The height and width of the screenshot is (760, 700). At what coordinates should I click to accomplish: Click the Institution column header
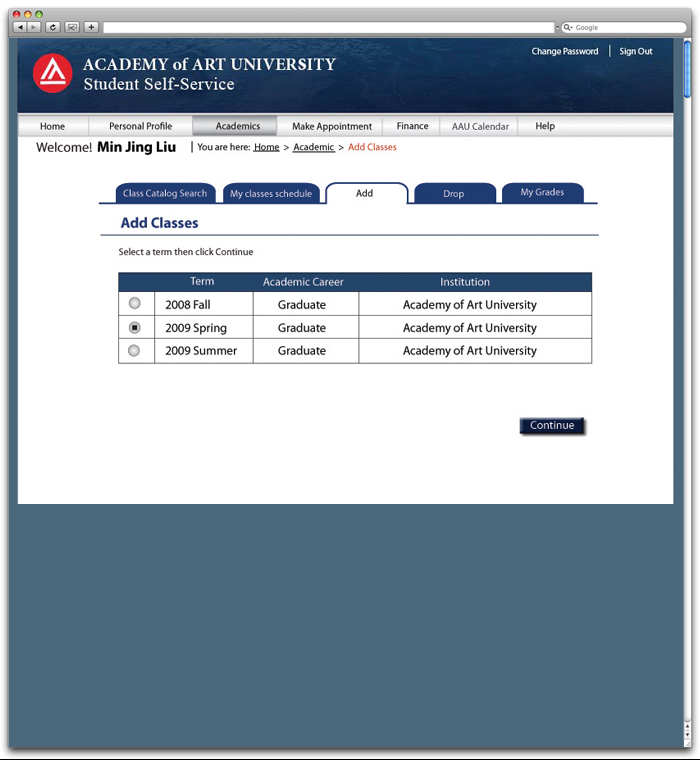click(x=465, y=282)
